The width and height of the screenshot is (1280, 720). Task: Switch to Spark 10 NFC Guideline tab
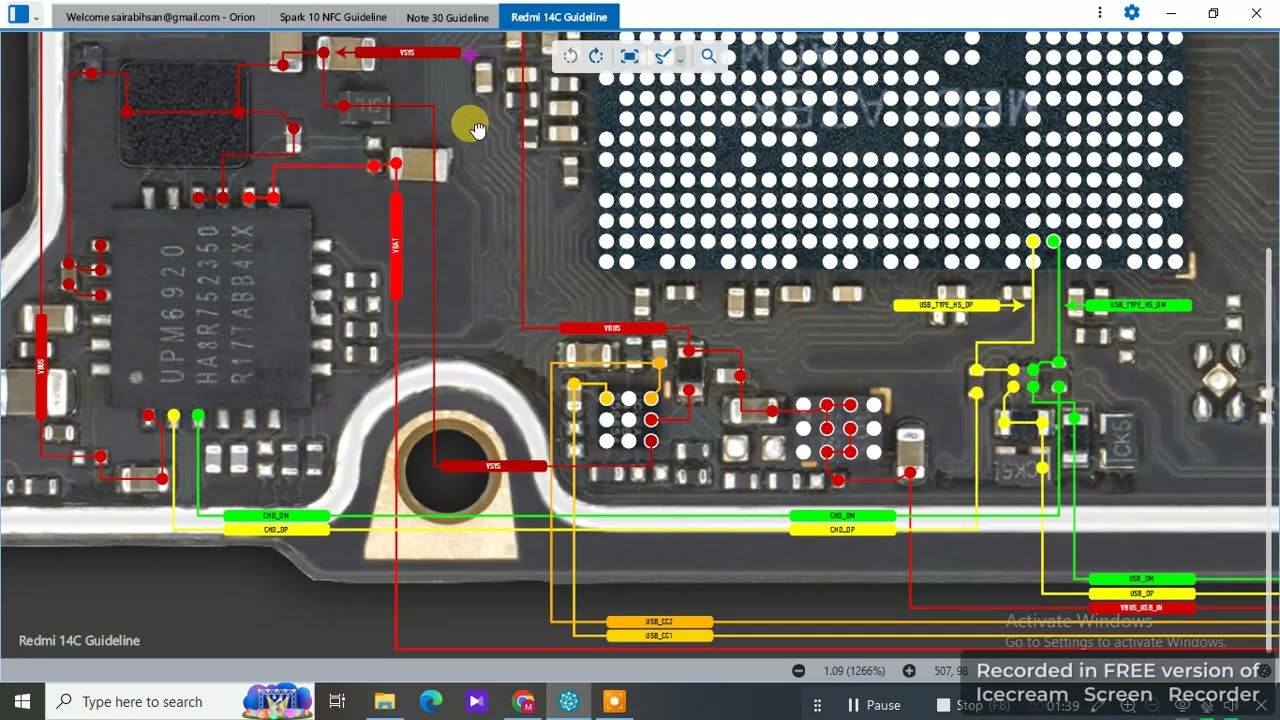tap(333, 17)
